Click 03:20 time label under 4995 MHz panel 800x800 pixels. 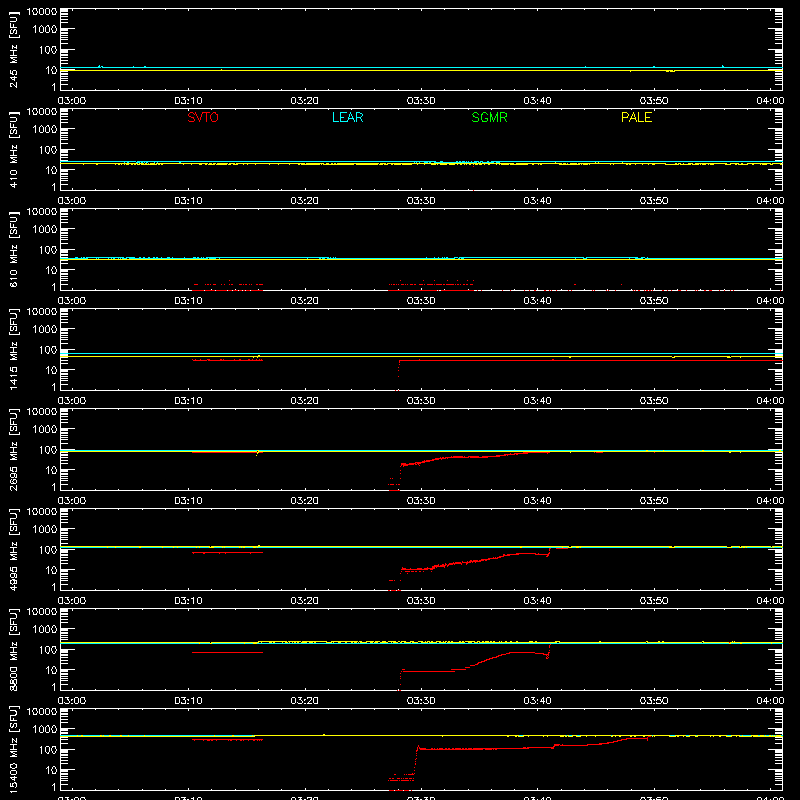pos(305,601)
